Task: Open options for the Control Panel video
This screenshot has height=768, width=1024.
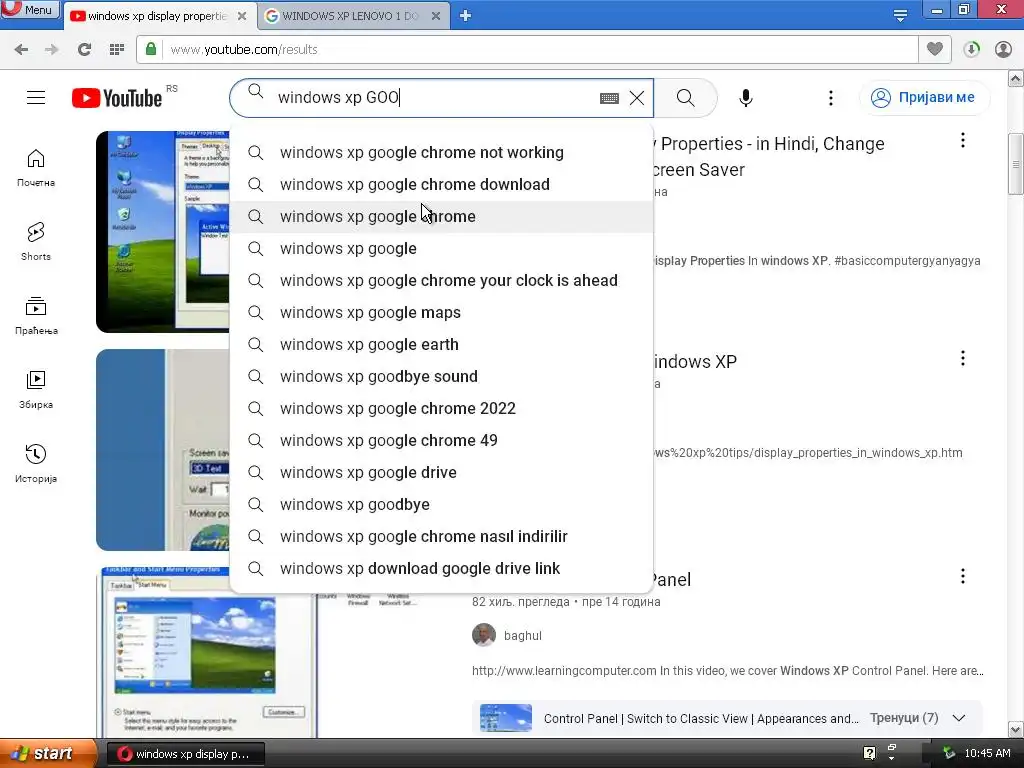Action: coord(963,576)
